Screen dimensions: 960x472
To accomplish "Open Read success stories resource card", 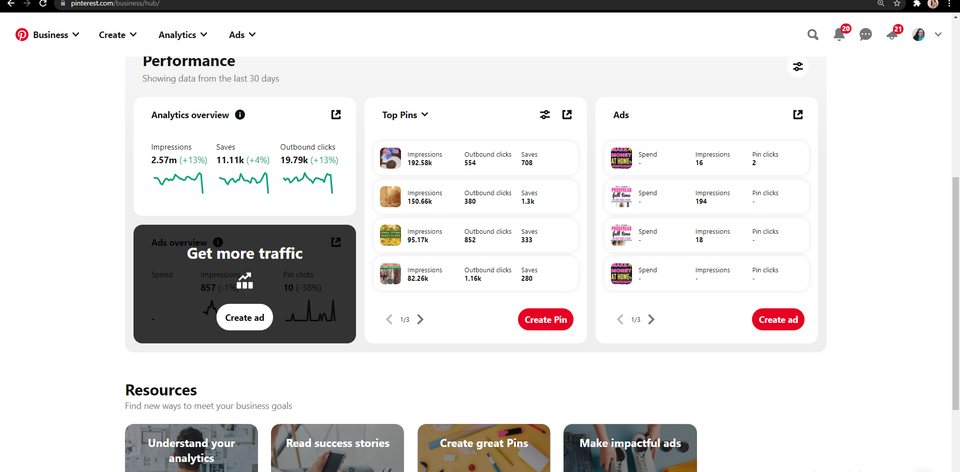I will [x=337, y=448].
